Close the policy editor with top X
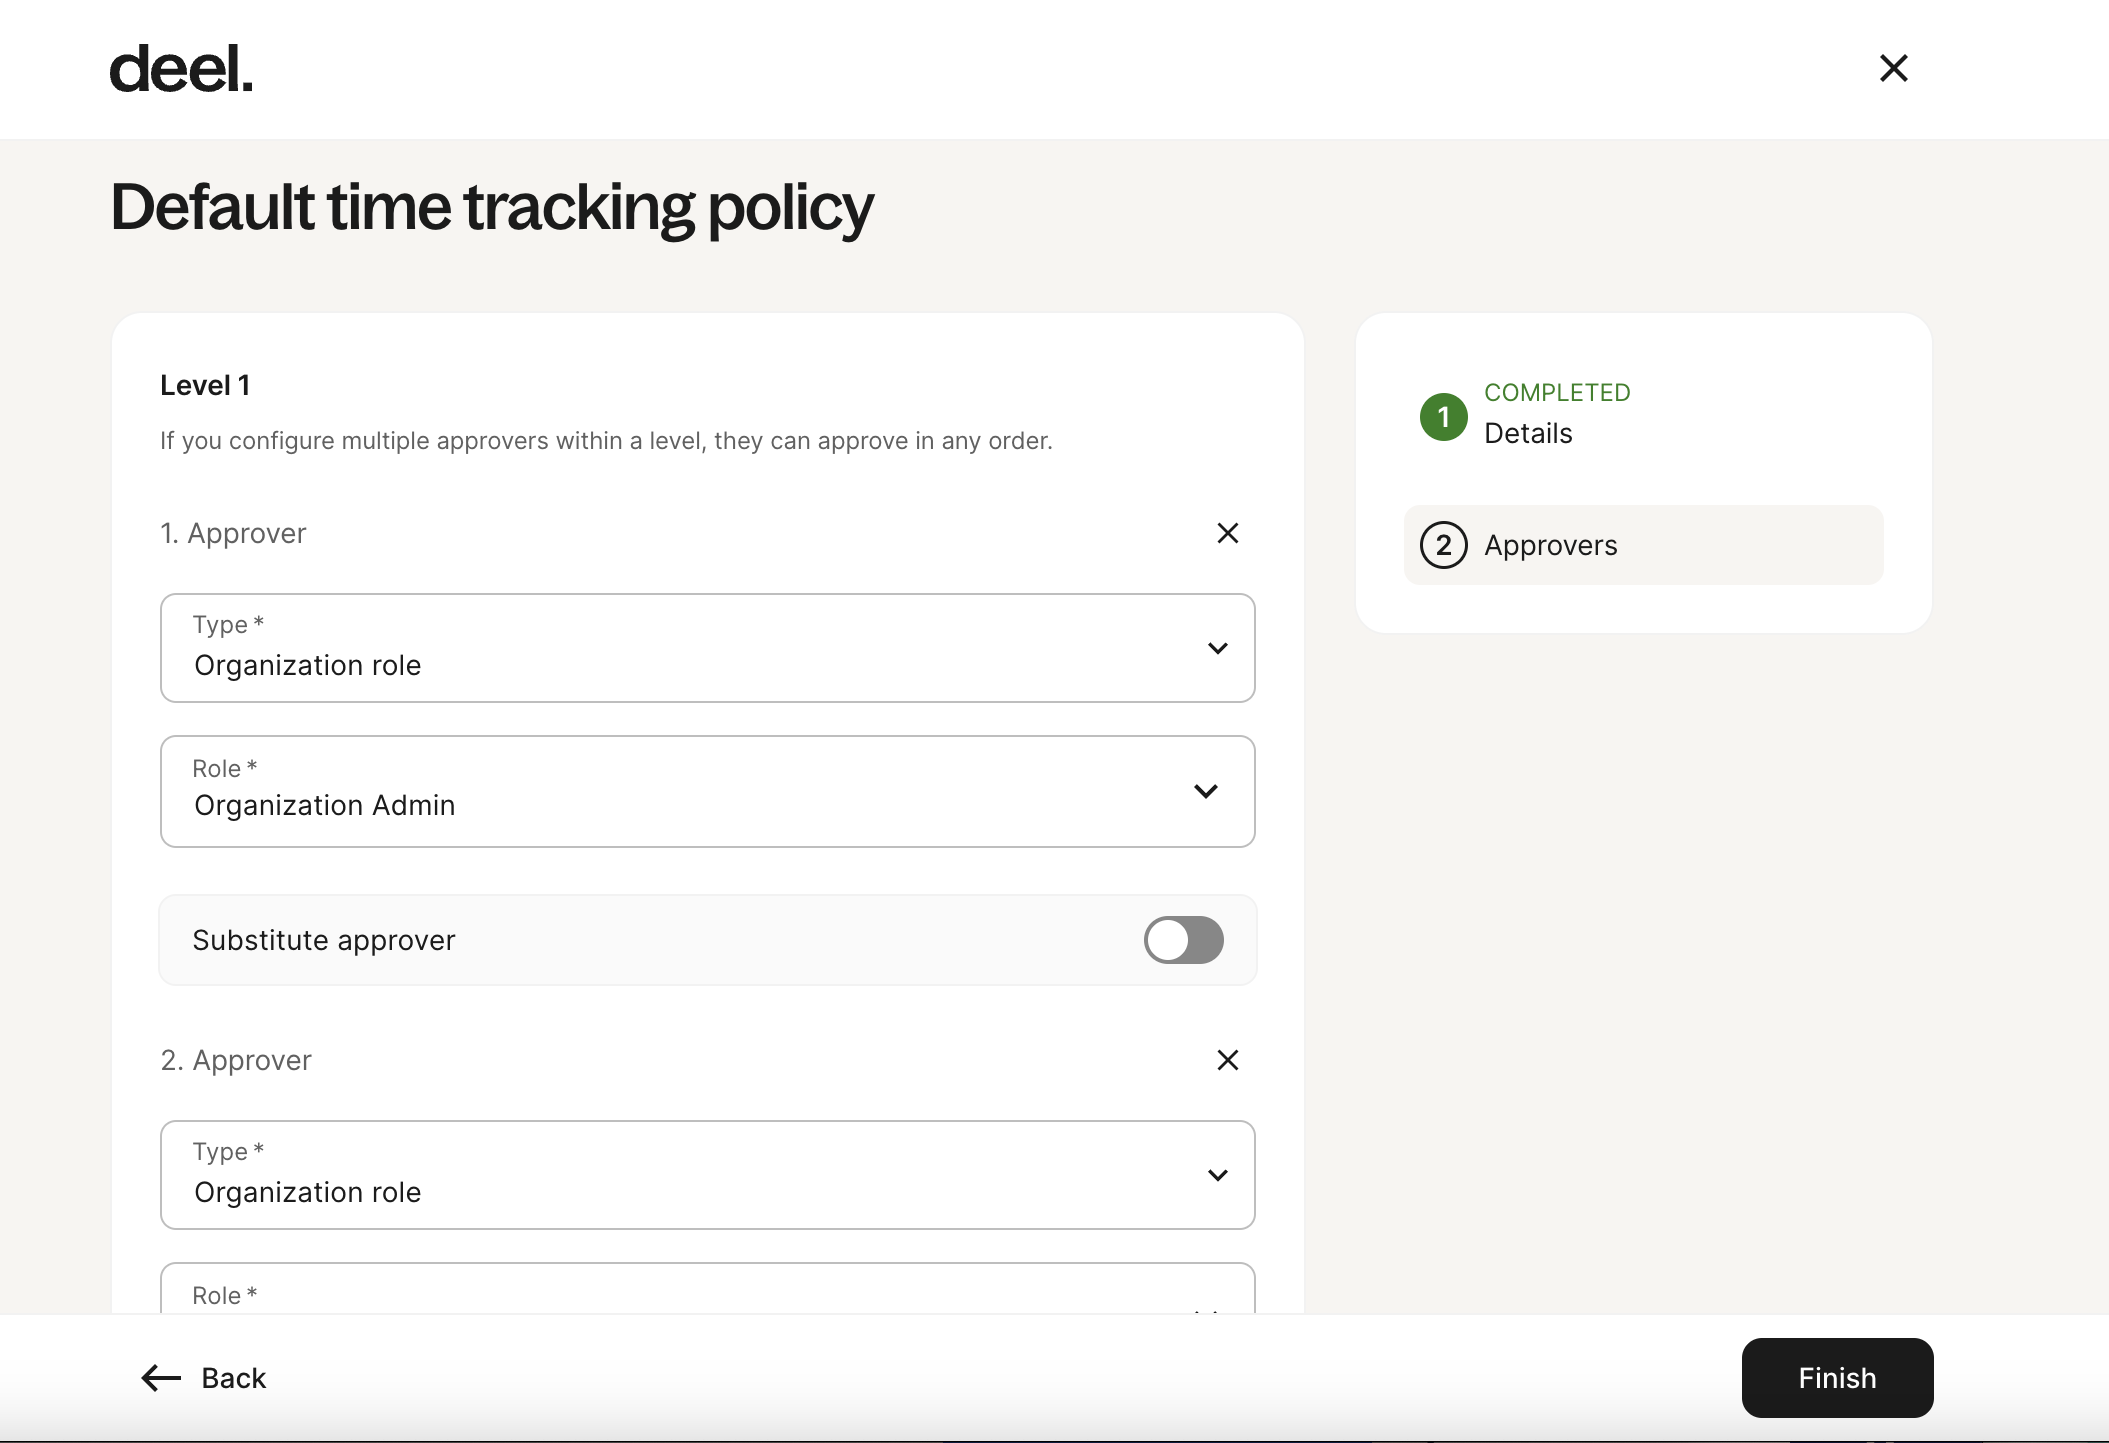The width and height of the screenshot is (2109, 1443). click(1893, 68)
